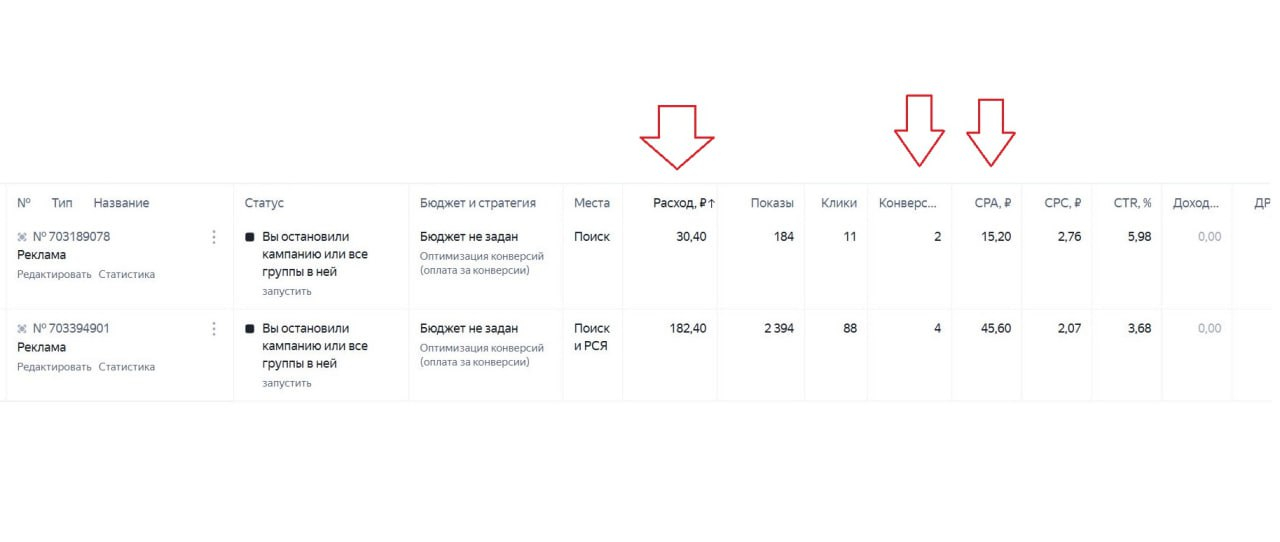Image resolution: width=1280 pixels, height=542 pixels.
Task: Open 'Статистика' for campaign 703189078
Action: [126, 275]
